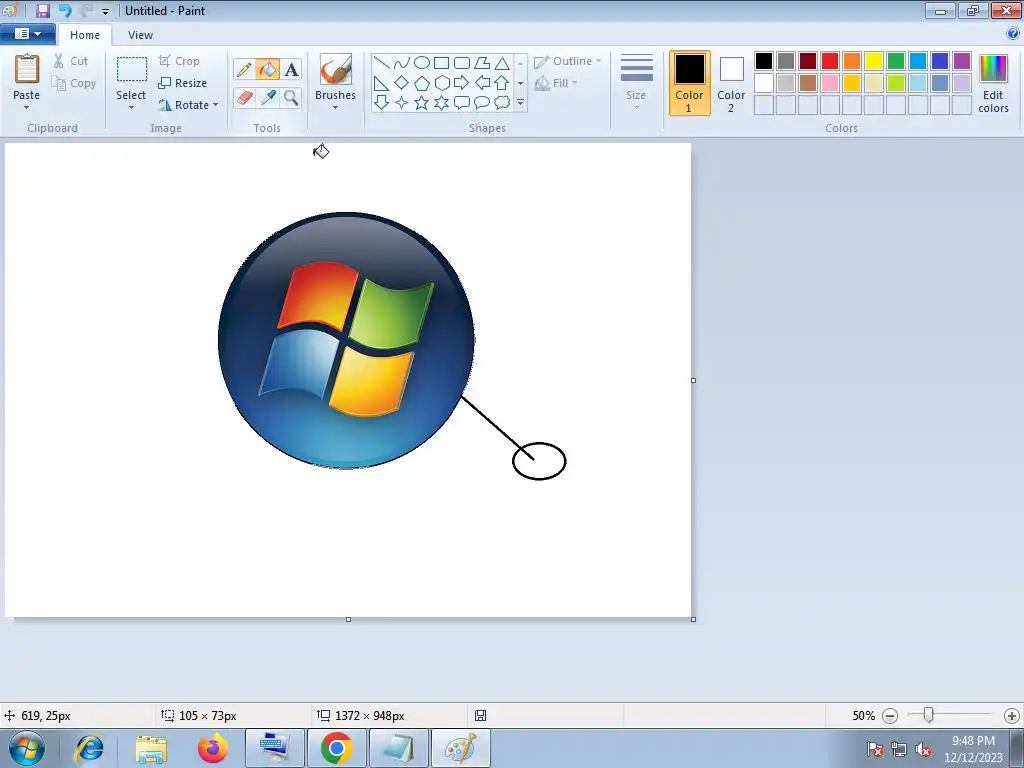Choose the Polygon shape

(x=482, y=63)
